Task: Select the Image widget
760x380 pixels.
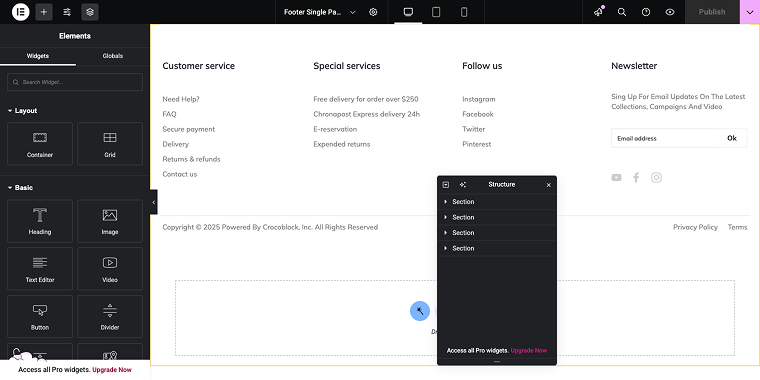Action: click(110, 221)
